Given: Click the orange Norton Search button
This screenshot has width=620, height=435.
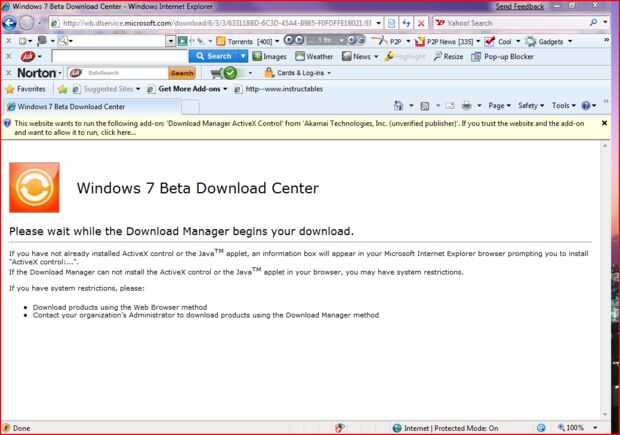Looking at the screenshot, I should click(x=182, y=73).
